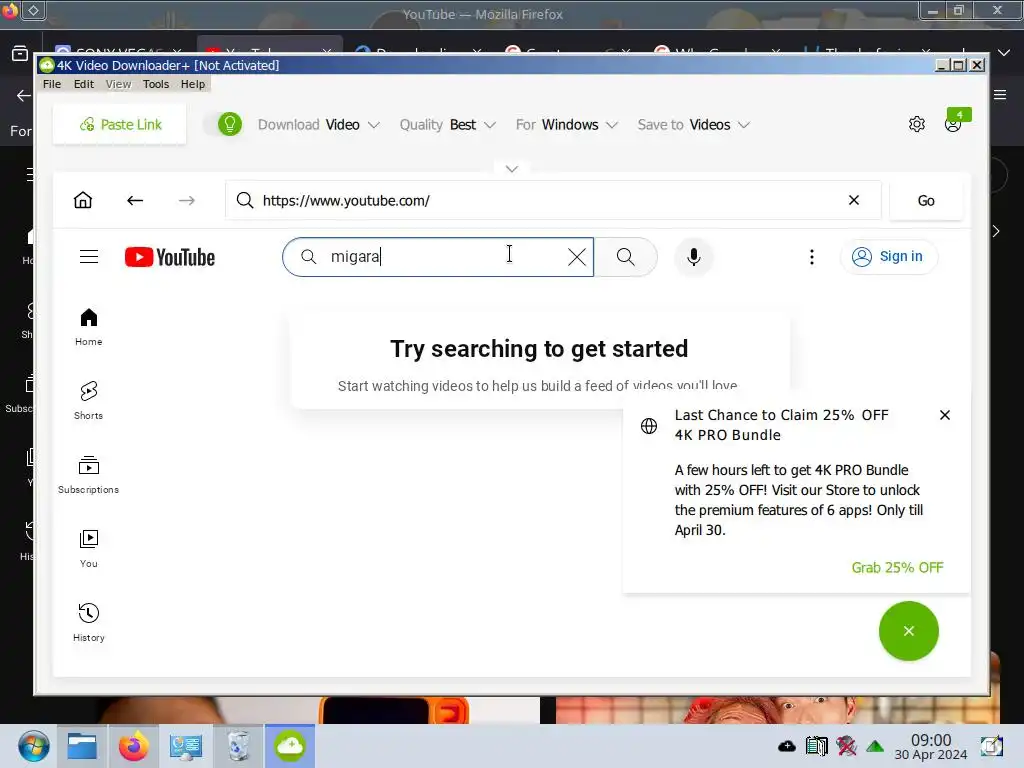Open the Quality Best dropdown
This screenshot has width=1024, height=768.
pyautogui.click(x=447, y=125)
